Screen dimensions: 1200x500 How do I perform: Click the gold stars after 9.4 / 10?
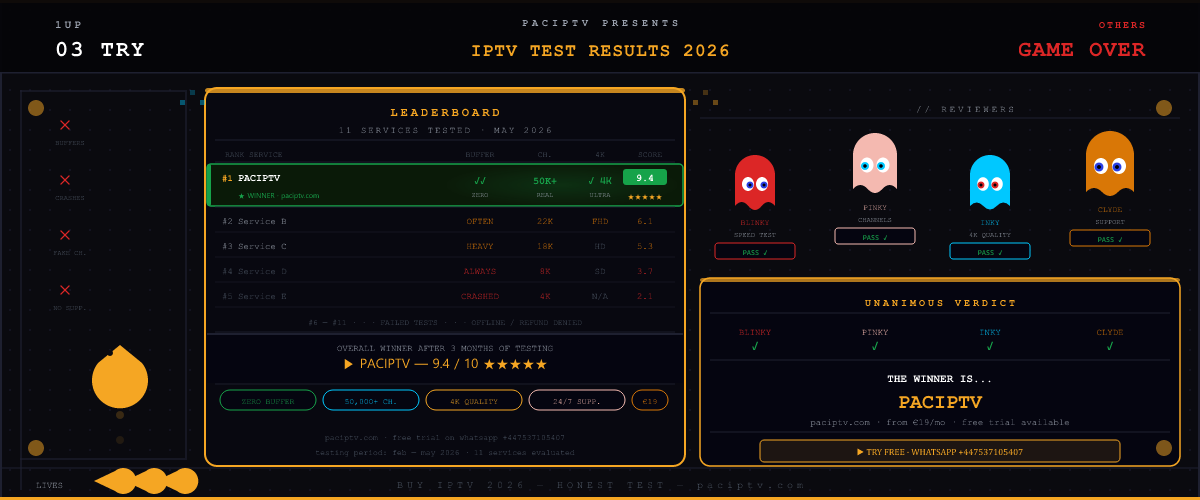(x=515, y=364)
